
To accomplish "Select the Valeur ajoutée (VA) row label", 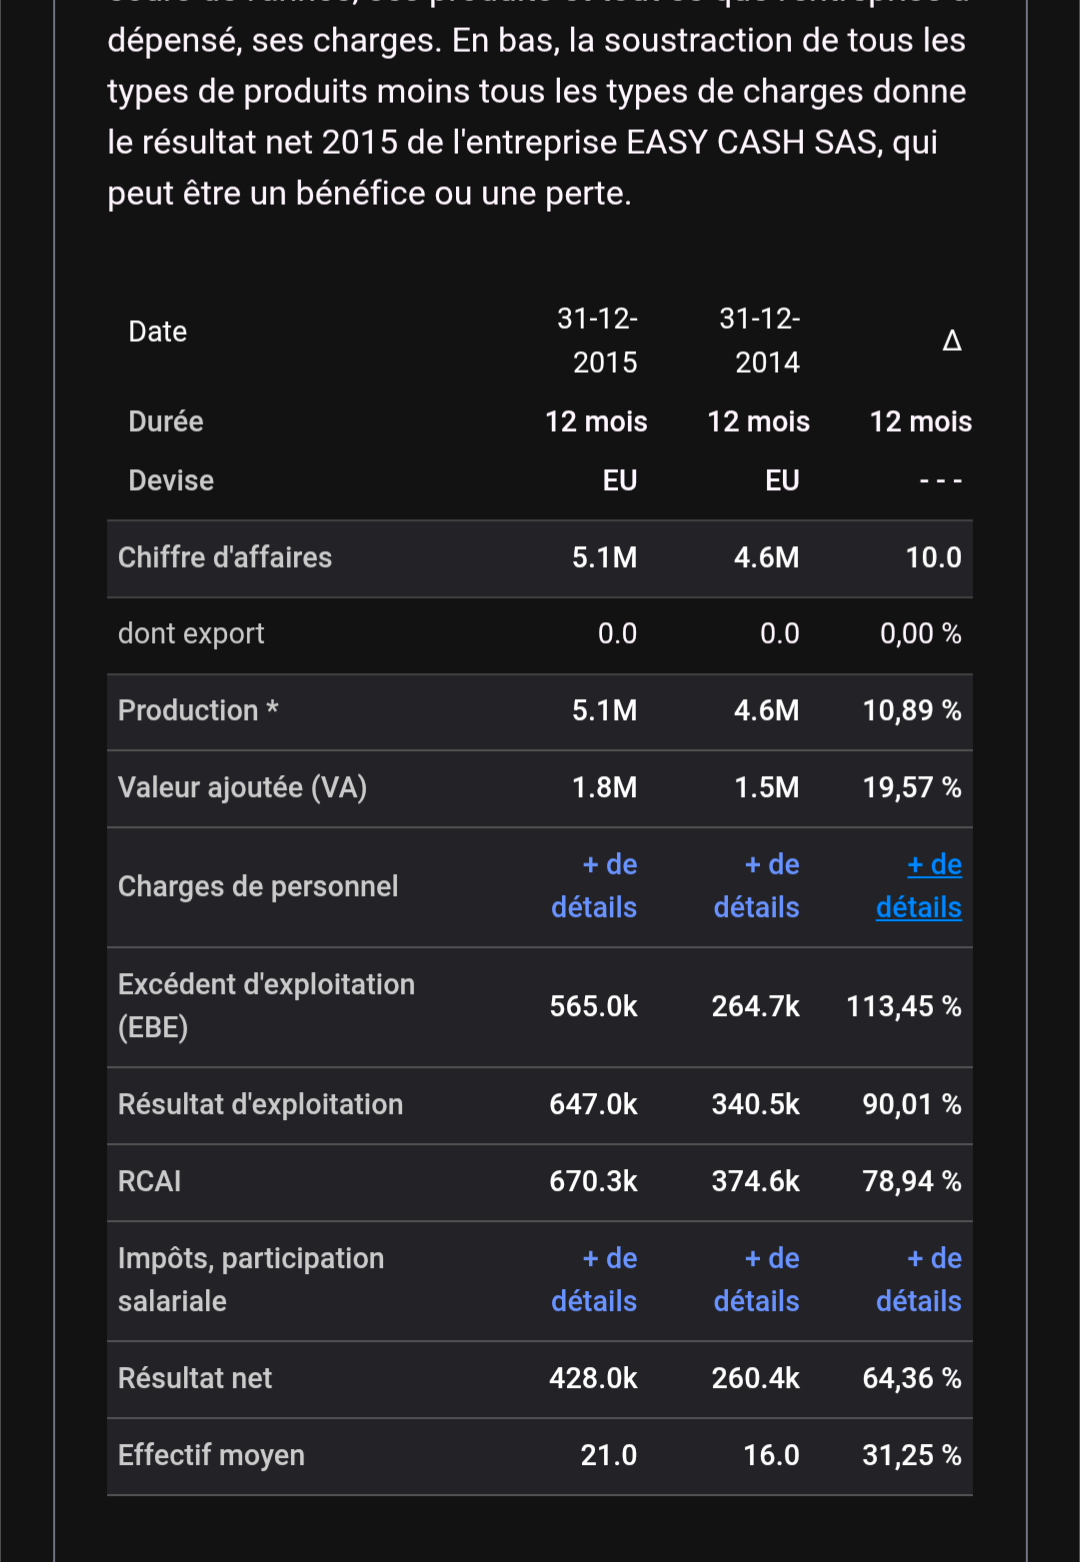I will [242, 788].
